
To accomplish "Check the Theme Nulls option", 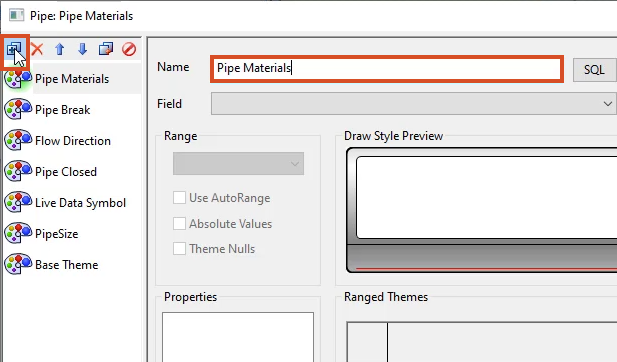I will pos(179,249).
